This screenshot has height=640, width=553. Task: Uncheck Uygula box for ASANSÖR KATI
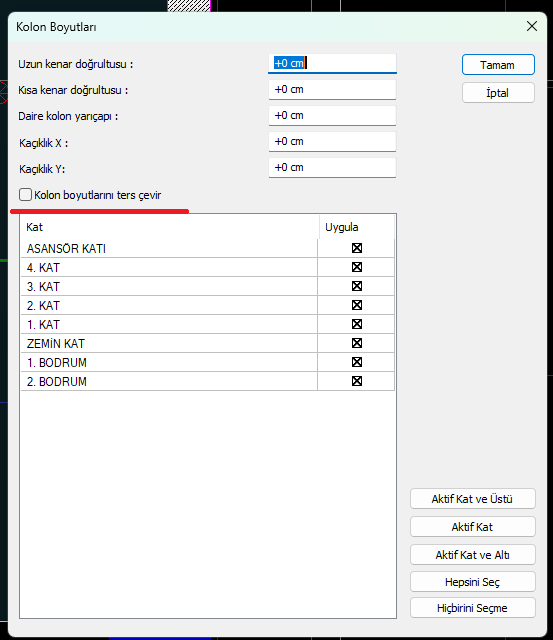pyautogui.click(x=357, y=248)
